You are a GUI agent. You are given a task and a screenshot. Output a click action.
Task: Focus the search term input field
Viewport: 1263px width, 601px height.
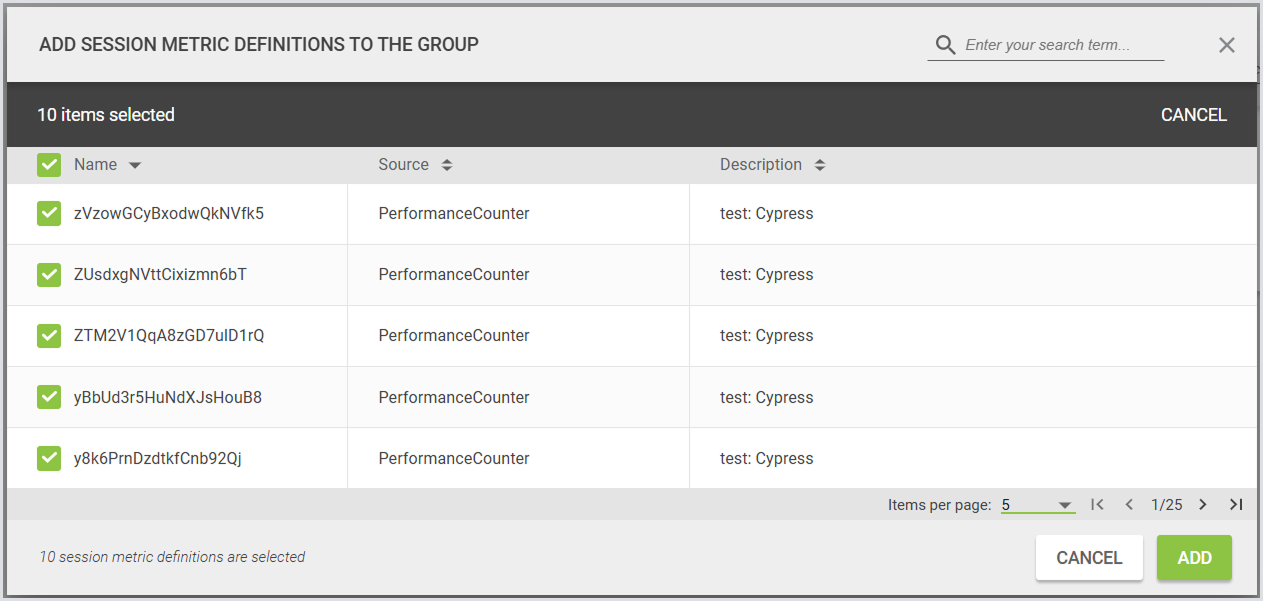[x=1062, y=45]
